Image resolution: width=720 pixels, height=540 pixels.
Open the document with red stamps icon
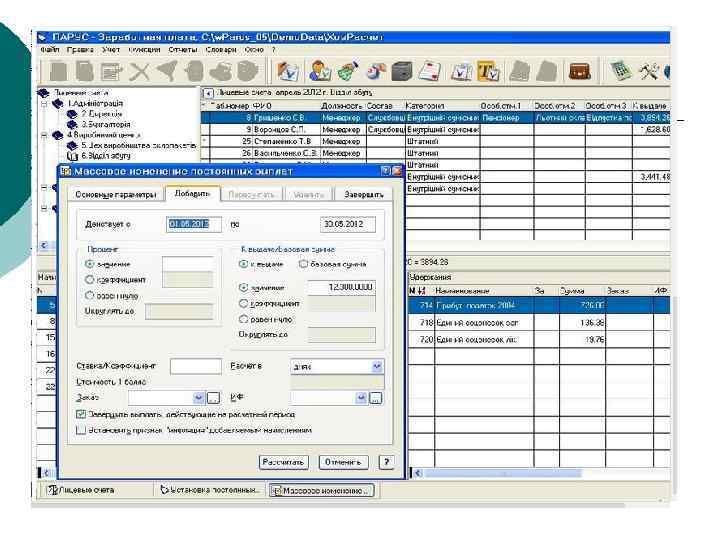click(x=430, y=71)
